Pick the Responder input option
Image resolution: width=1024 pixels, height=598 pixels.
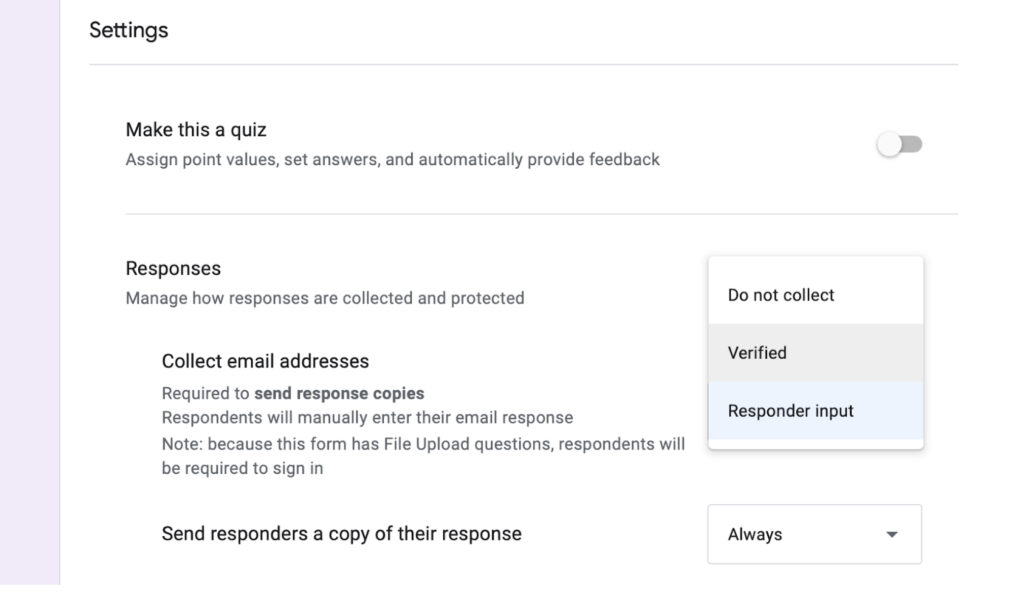tap(791, 411)
